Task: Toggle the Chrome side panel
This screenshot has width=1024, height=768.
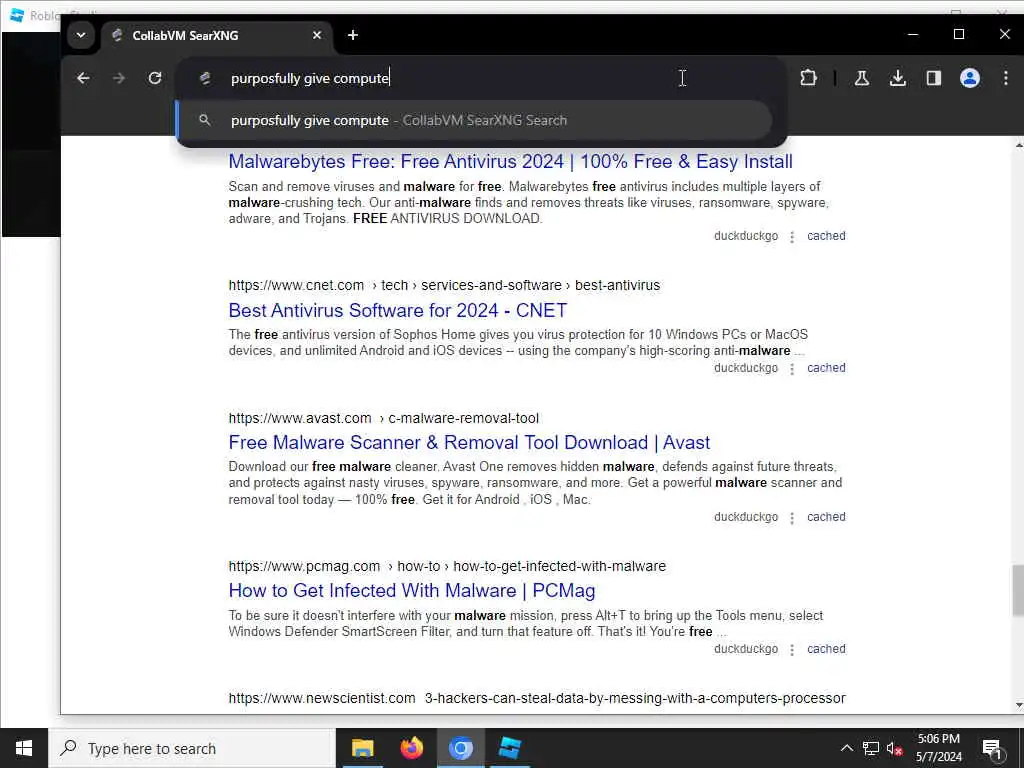Action: (934, 78)
